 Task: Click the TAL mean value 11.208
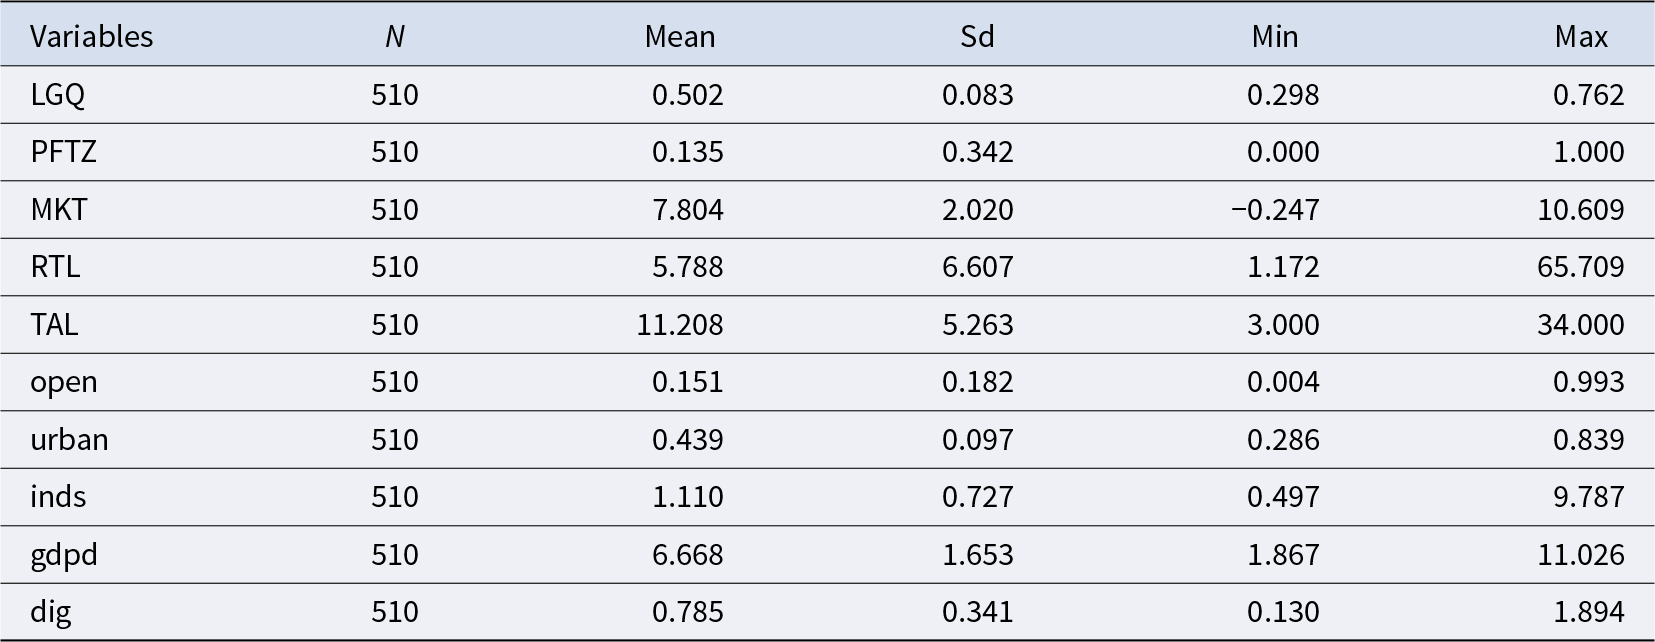680,325
